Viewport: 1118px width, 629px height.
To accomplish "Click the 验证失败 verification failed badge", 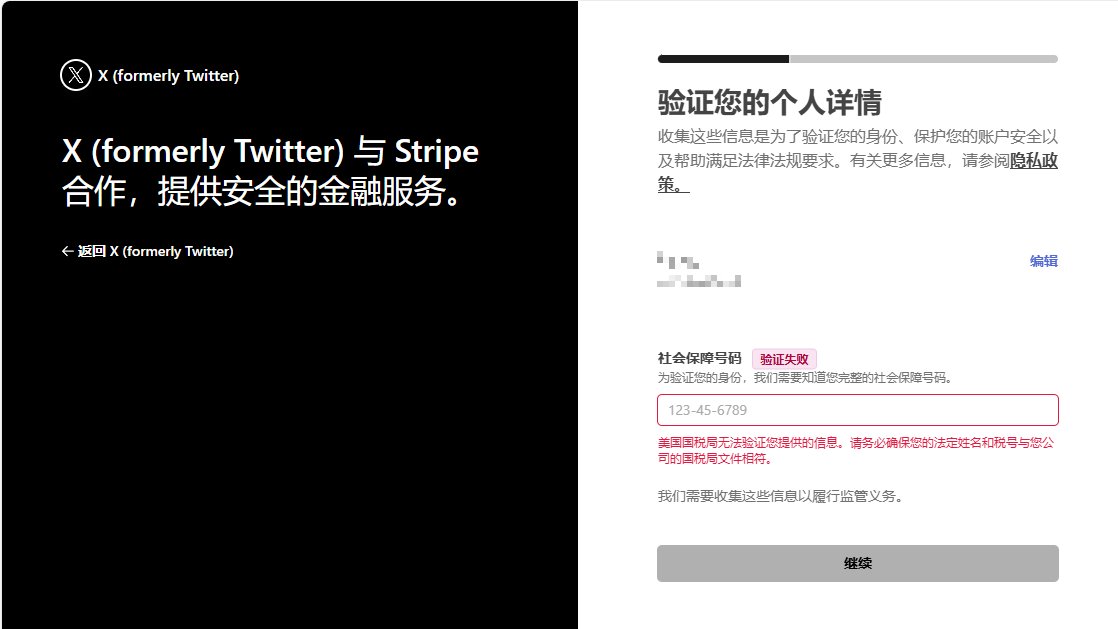I will point(784,359).
